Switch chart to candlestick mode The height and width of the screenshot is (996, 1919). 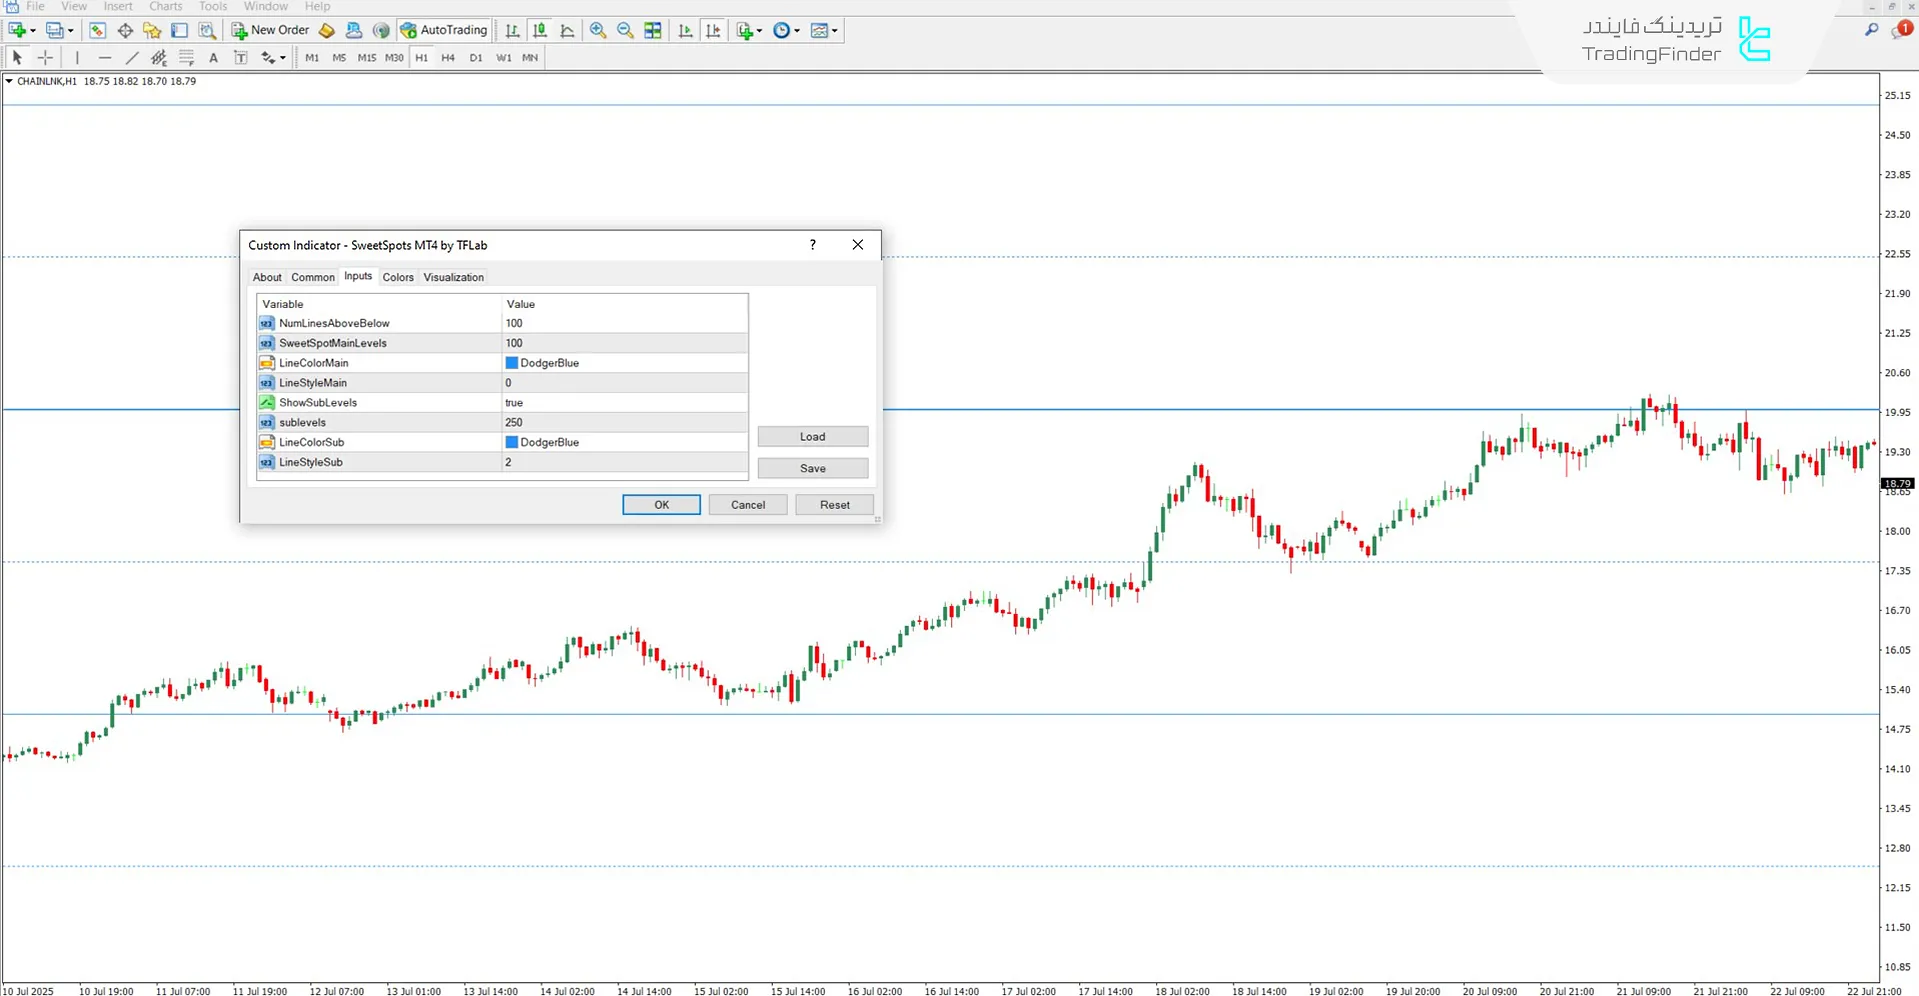tap(540, 30)
